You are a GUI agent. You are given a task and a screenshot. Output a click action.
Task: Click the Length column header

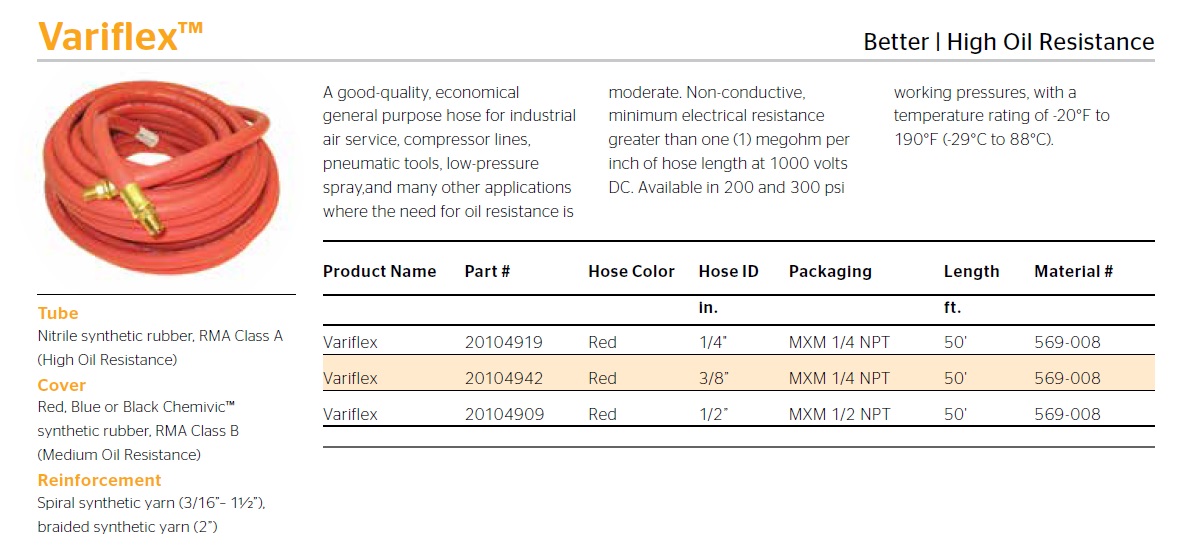971,271
